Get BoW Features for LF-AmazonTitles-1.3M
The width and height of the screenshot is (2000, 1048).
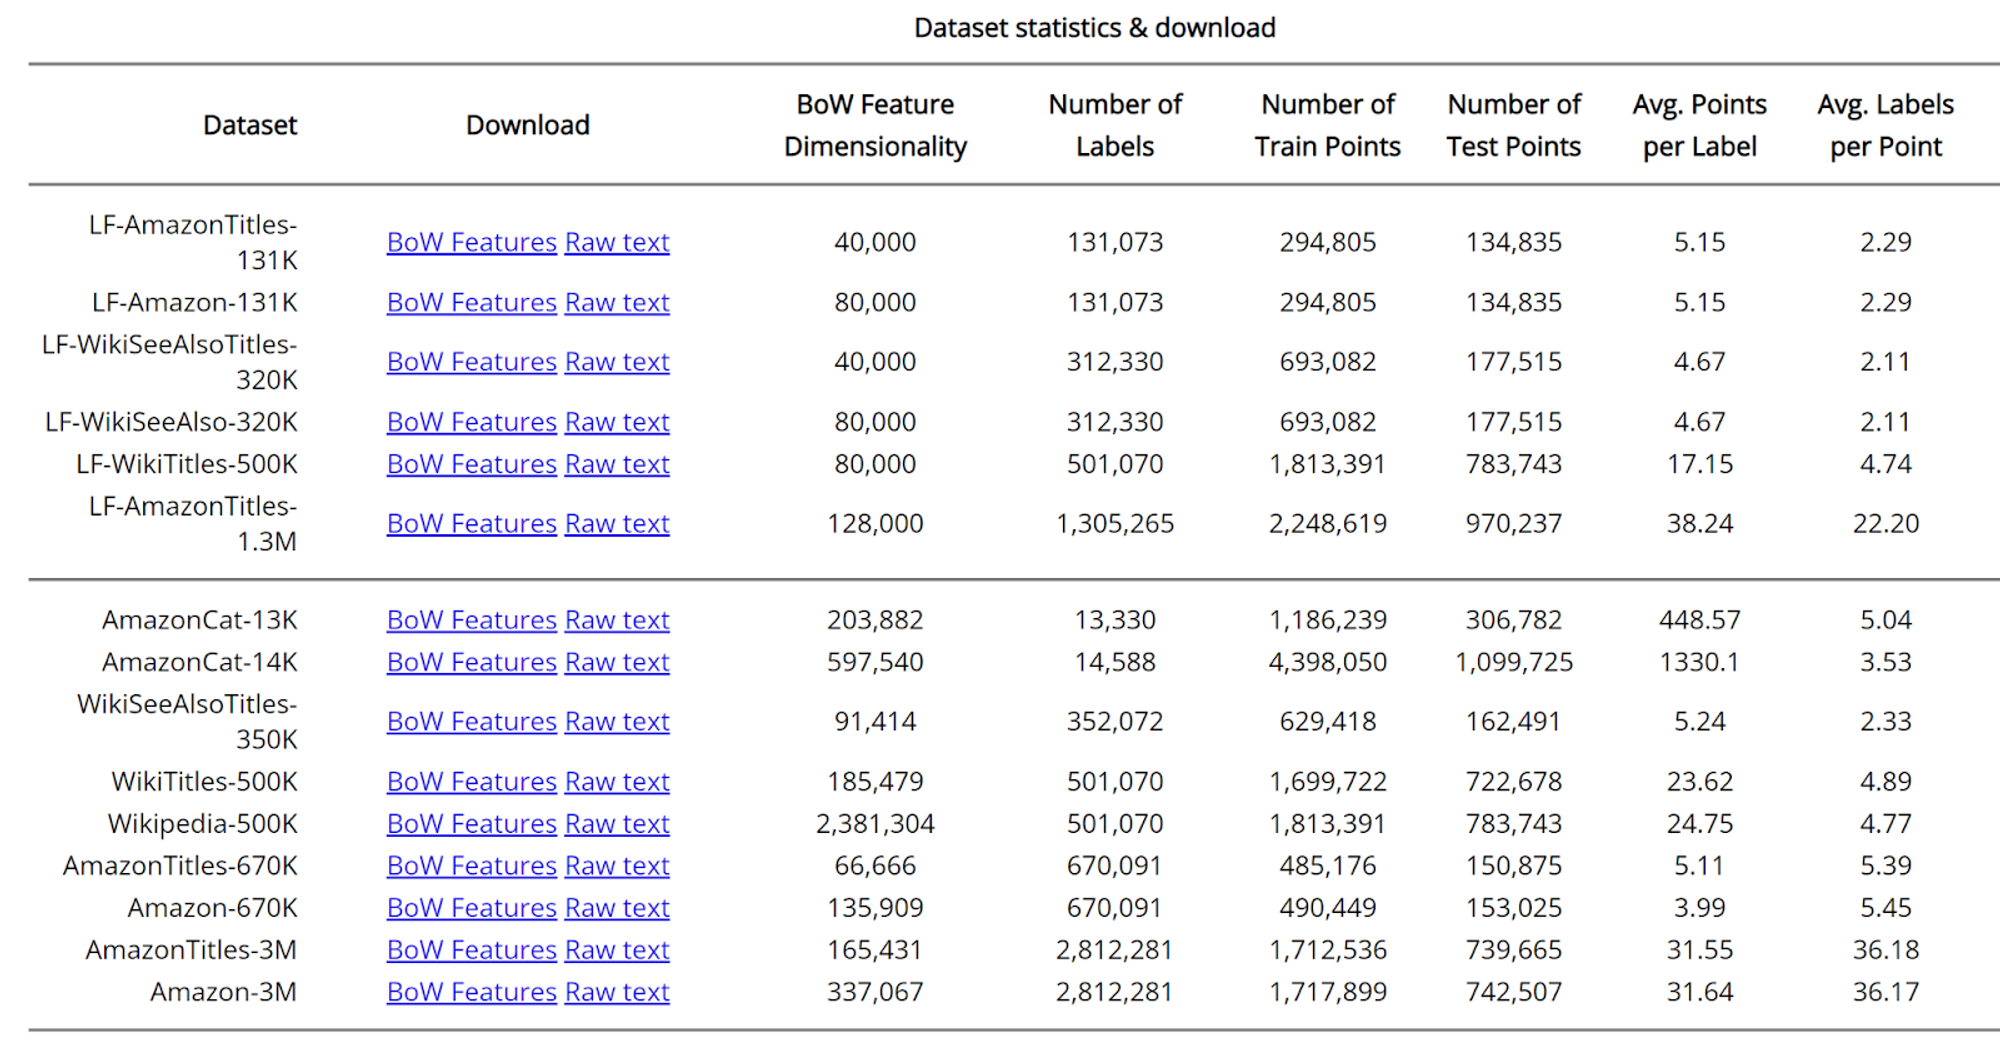coord(471,524)
